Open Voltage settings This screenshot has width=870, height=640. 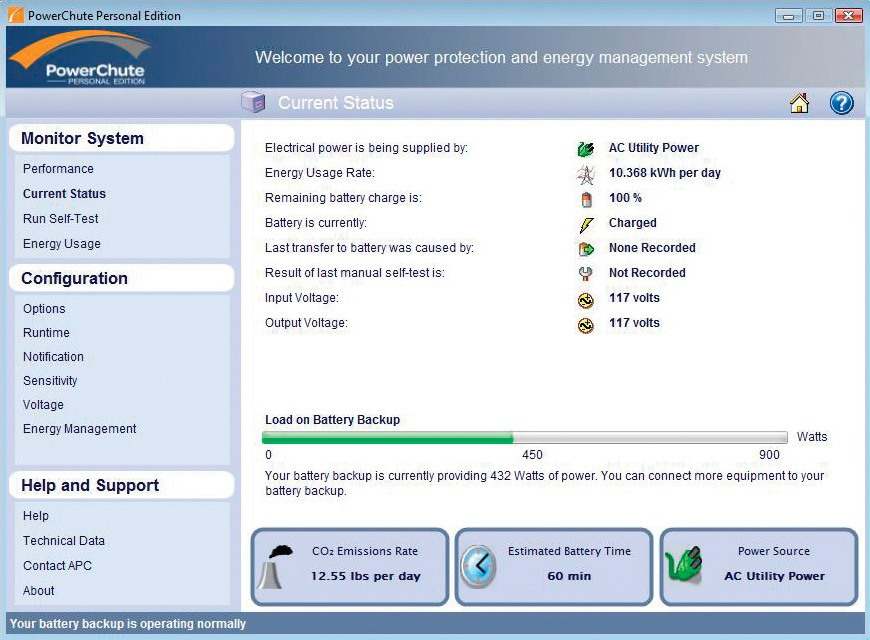pos(43,405)
